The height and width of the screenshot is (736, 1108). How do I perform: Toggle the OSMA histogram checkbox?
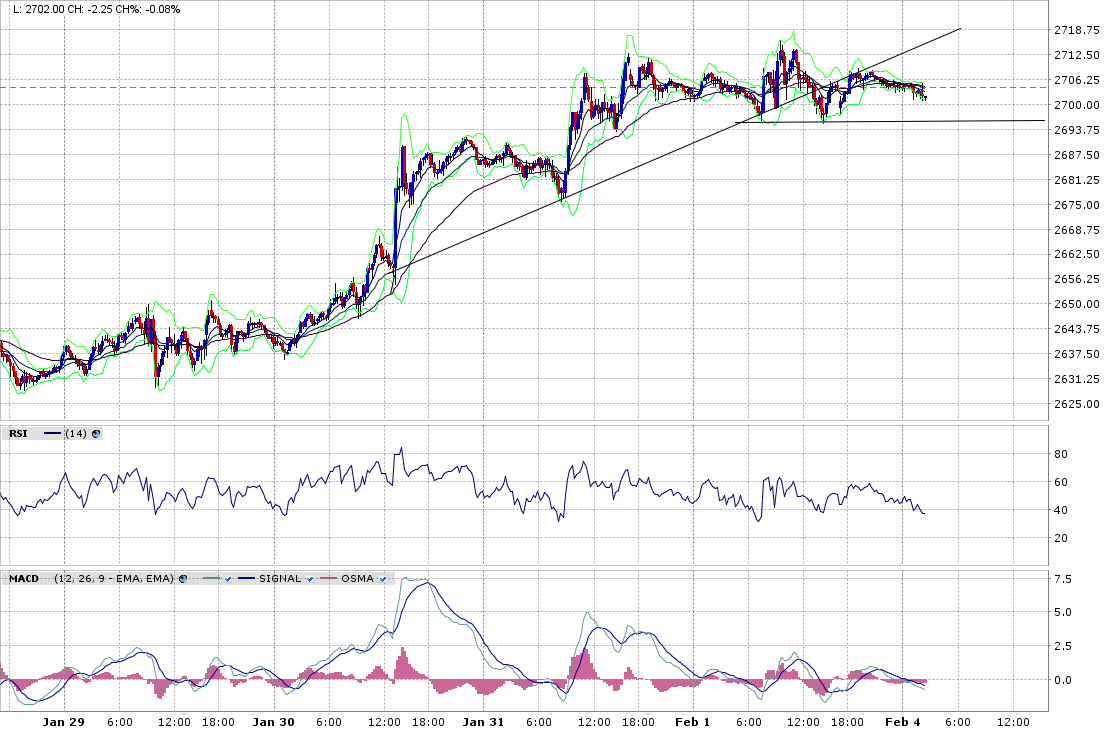[382, 578]
